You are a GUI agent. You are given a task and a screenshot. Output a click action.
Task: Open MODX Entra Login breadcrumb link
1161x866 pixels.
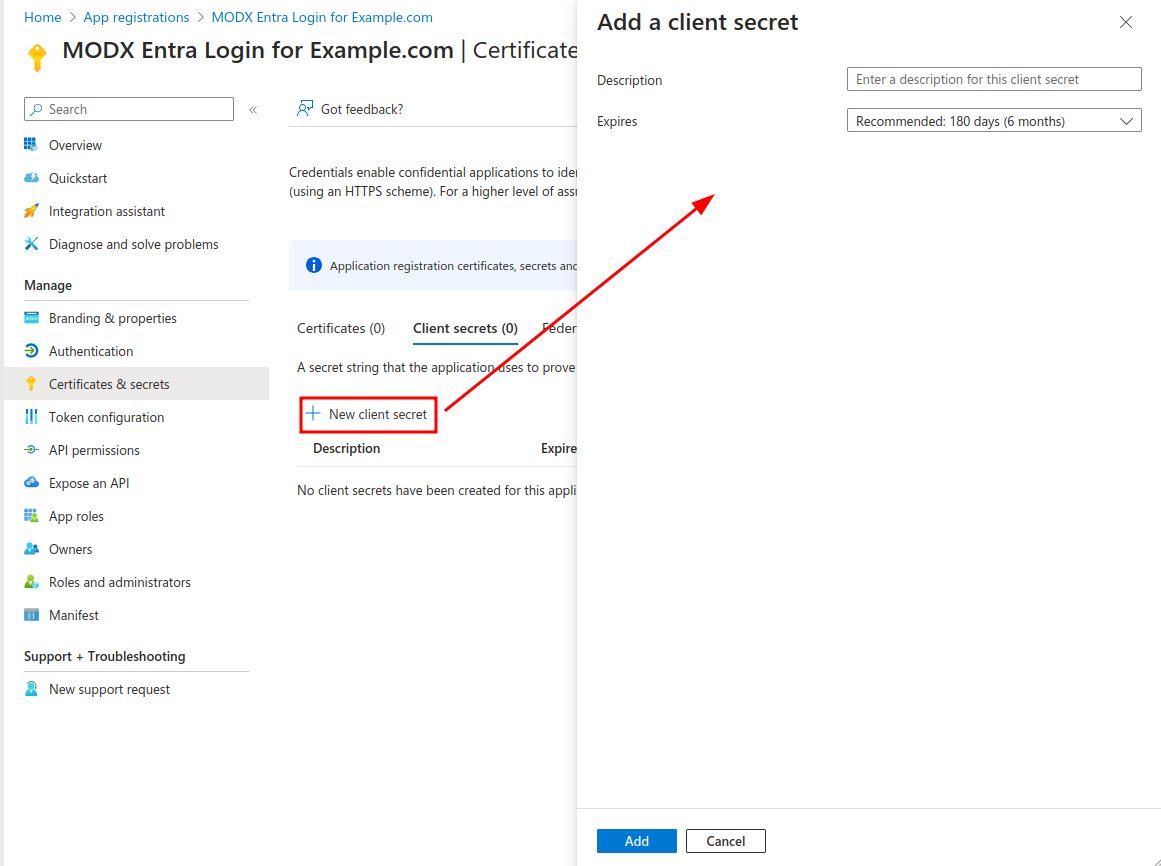[x=322, y=17]
